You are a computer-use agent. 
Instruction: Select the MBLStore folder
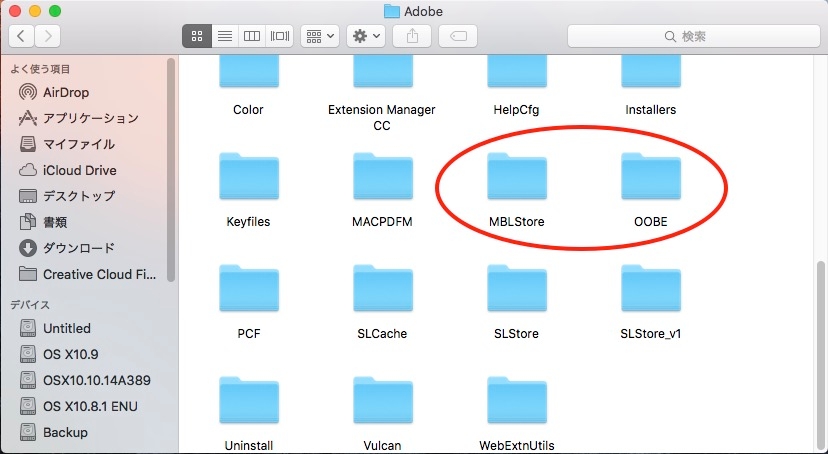(516, 177)
